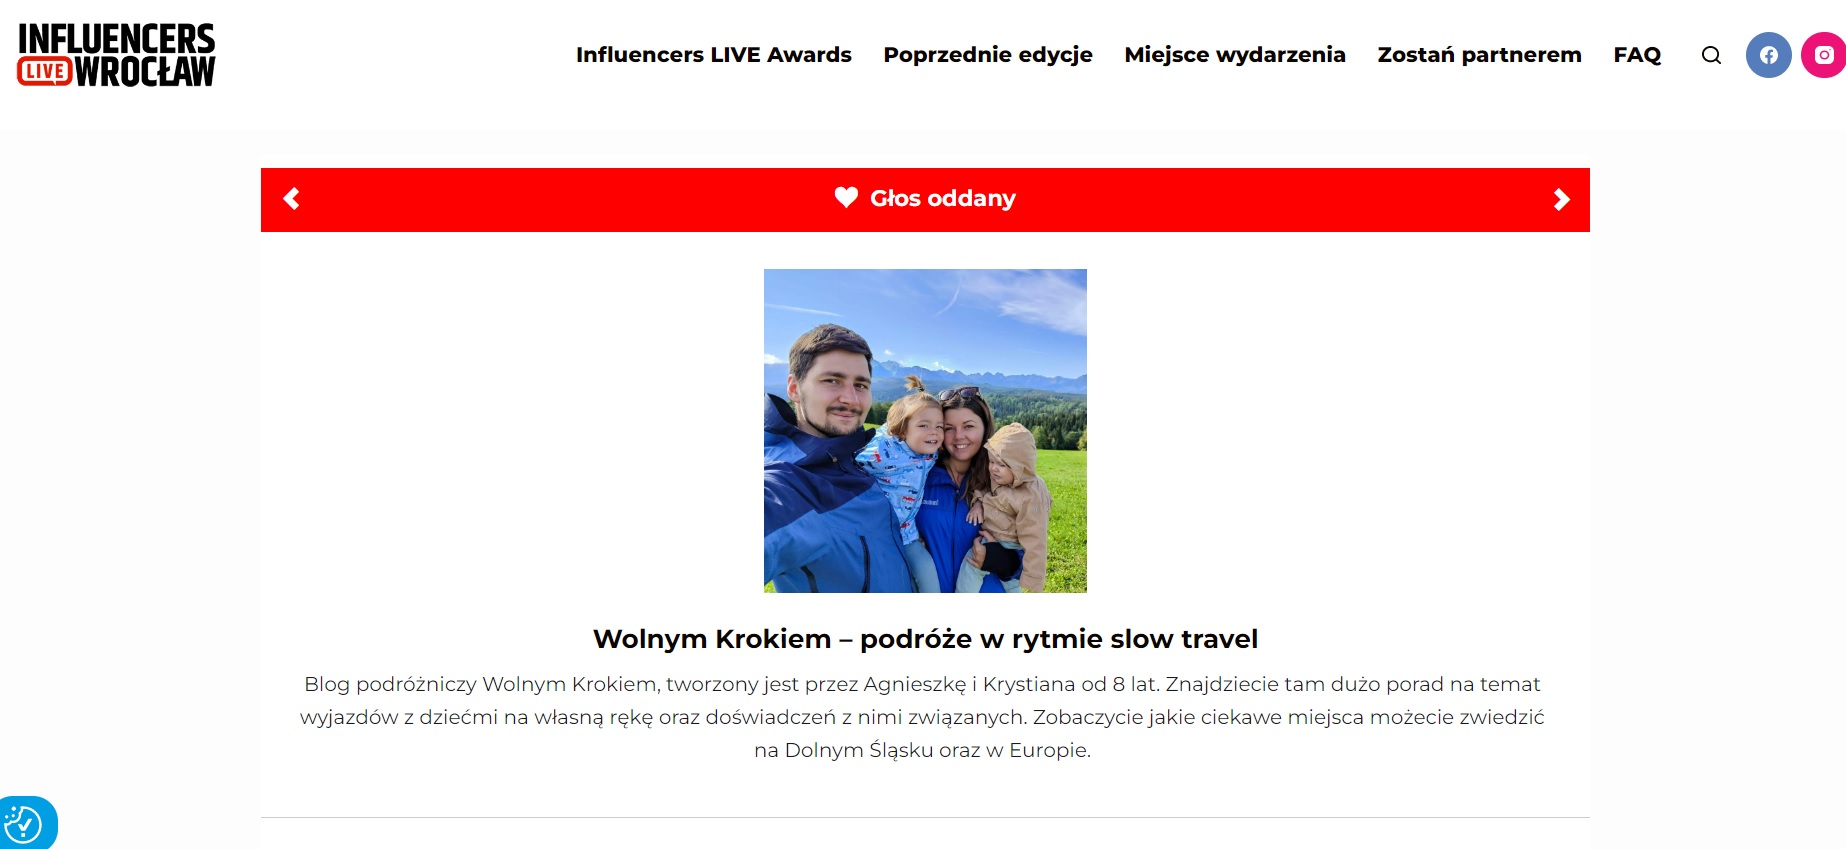Click the Influencers Wrocław logo text
Screen dimensions: 1846x849
point(116,55)
